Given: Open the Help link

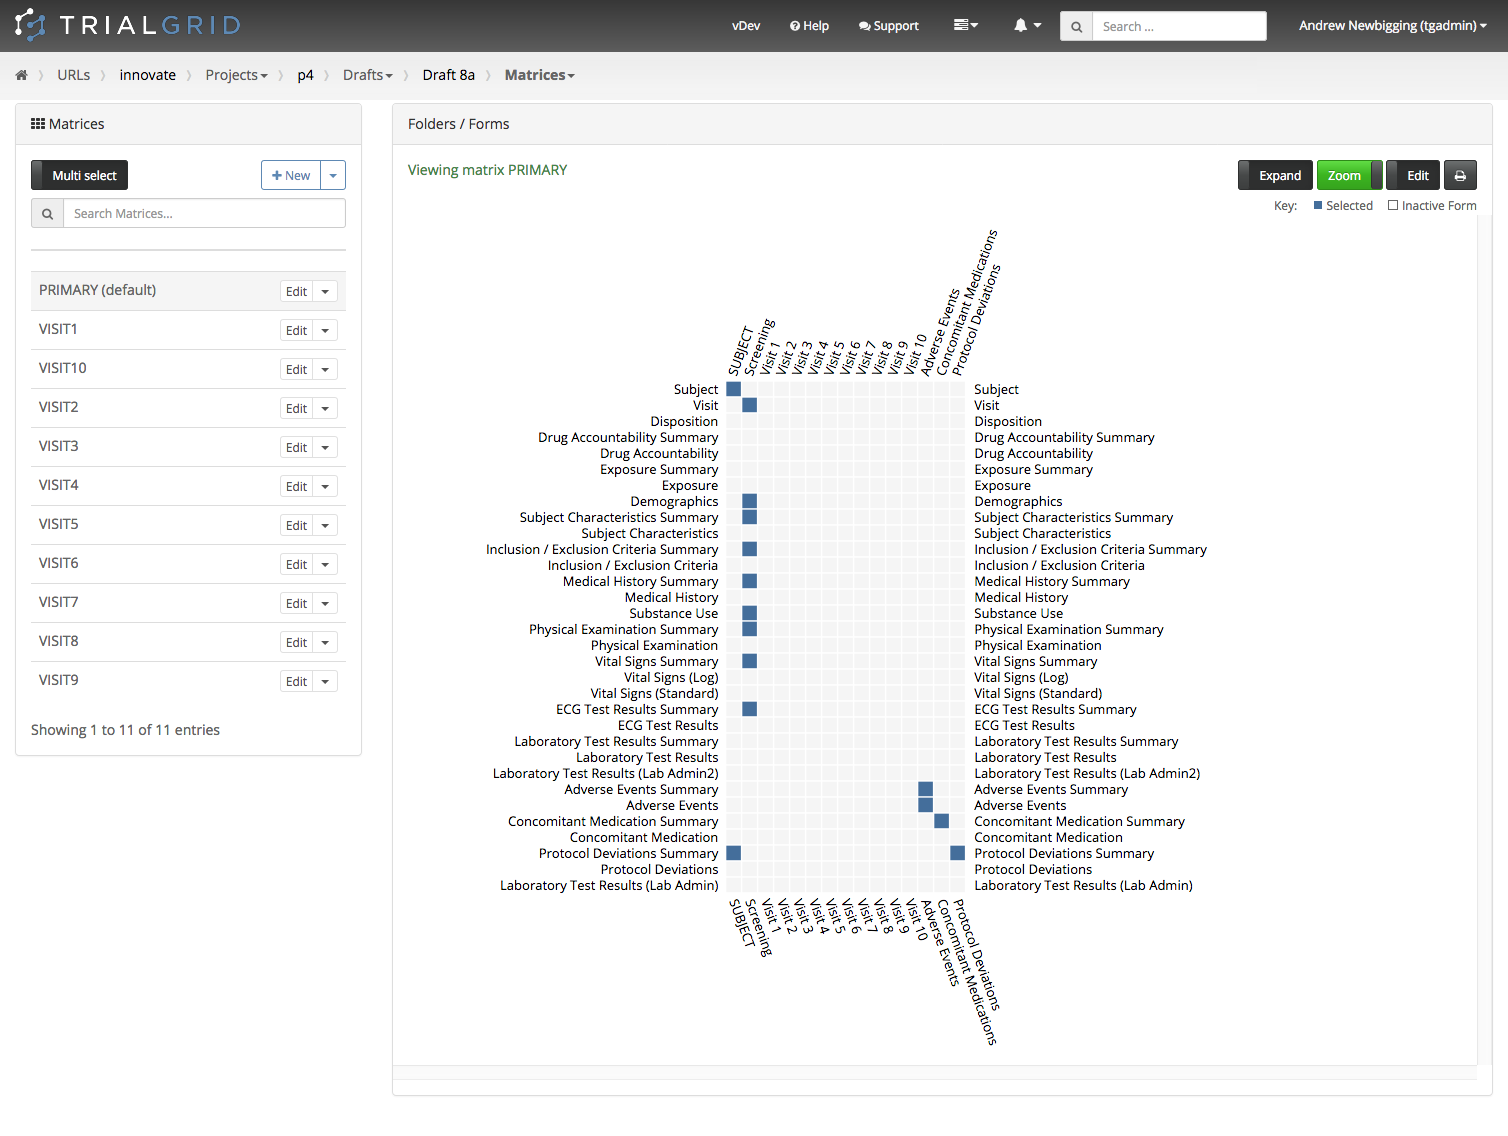Looking at the screenshot, I should (809, 26).
